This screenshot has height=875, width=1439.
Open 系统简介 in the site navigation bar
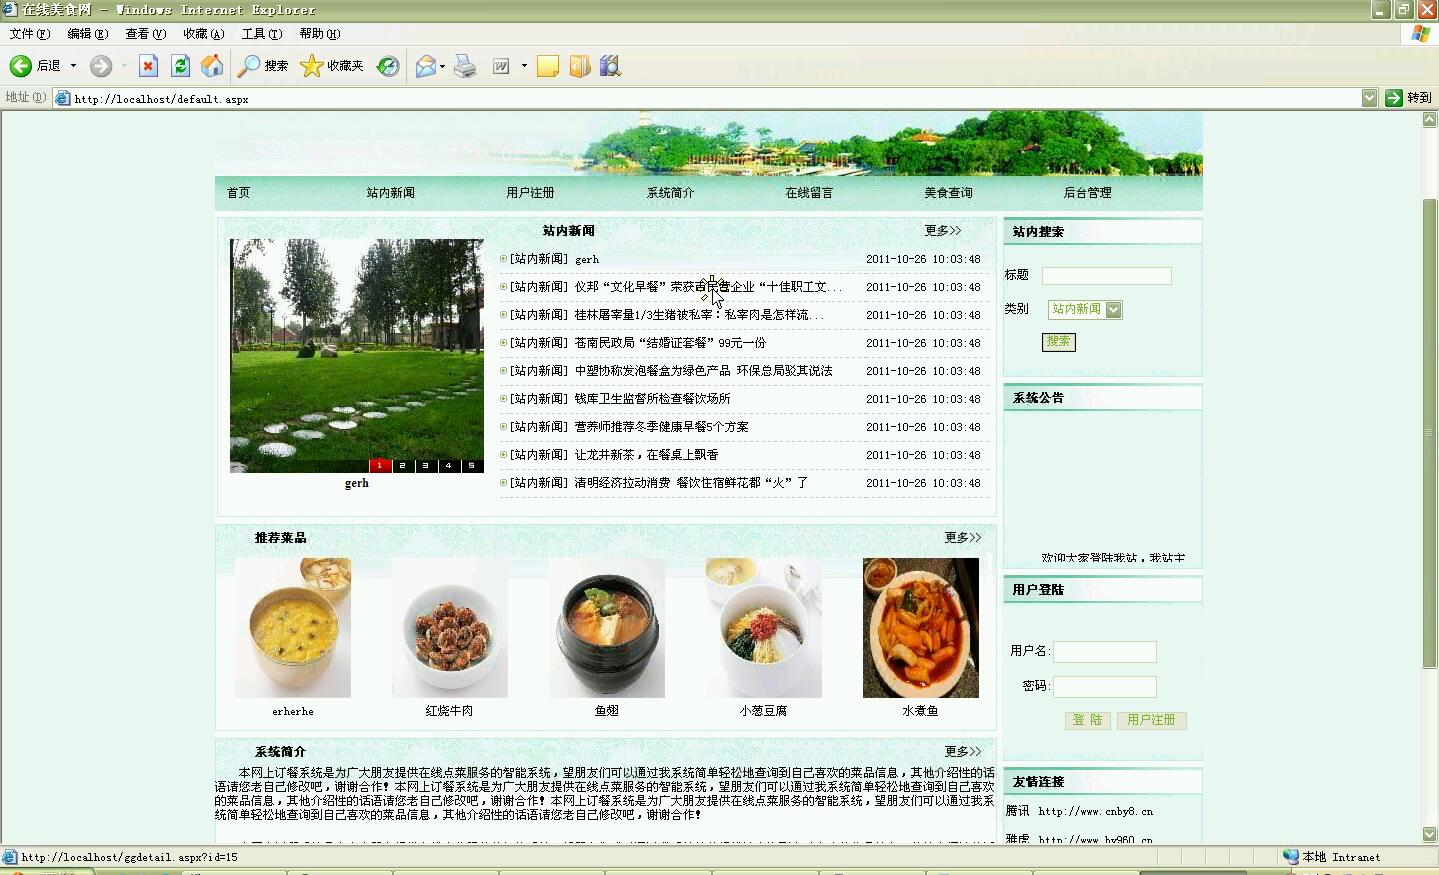670,193
